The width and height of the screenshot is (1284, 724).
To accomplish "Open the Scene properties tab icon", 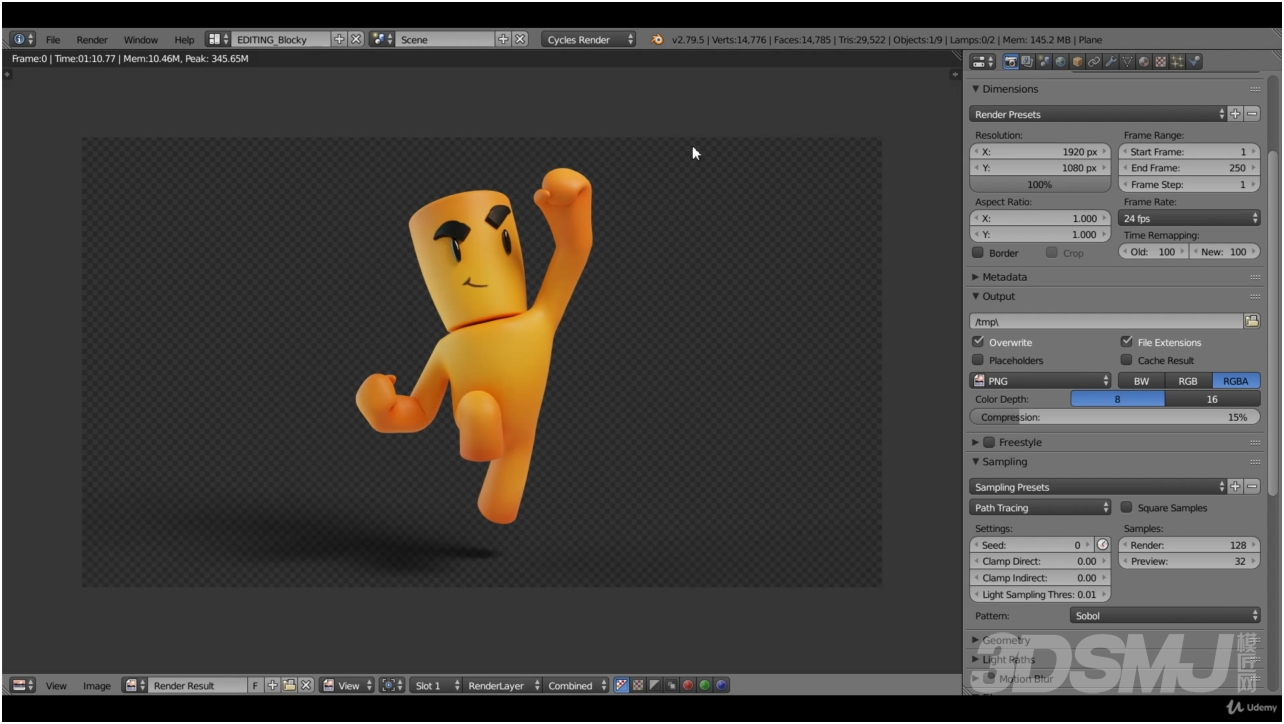I will pos(1044,62).
